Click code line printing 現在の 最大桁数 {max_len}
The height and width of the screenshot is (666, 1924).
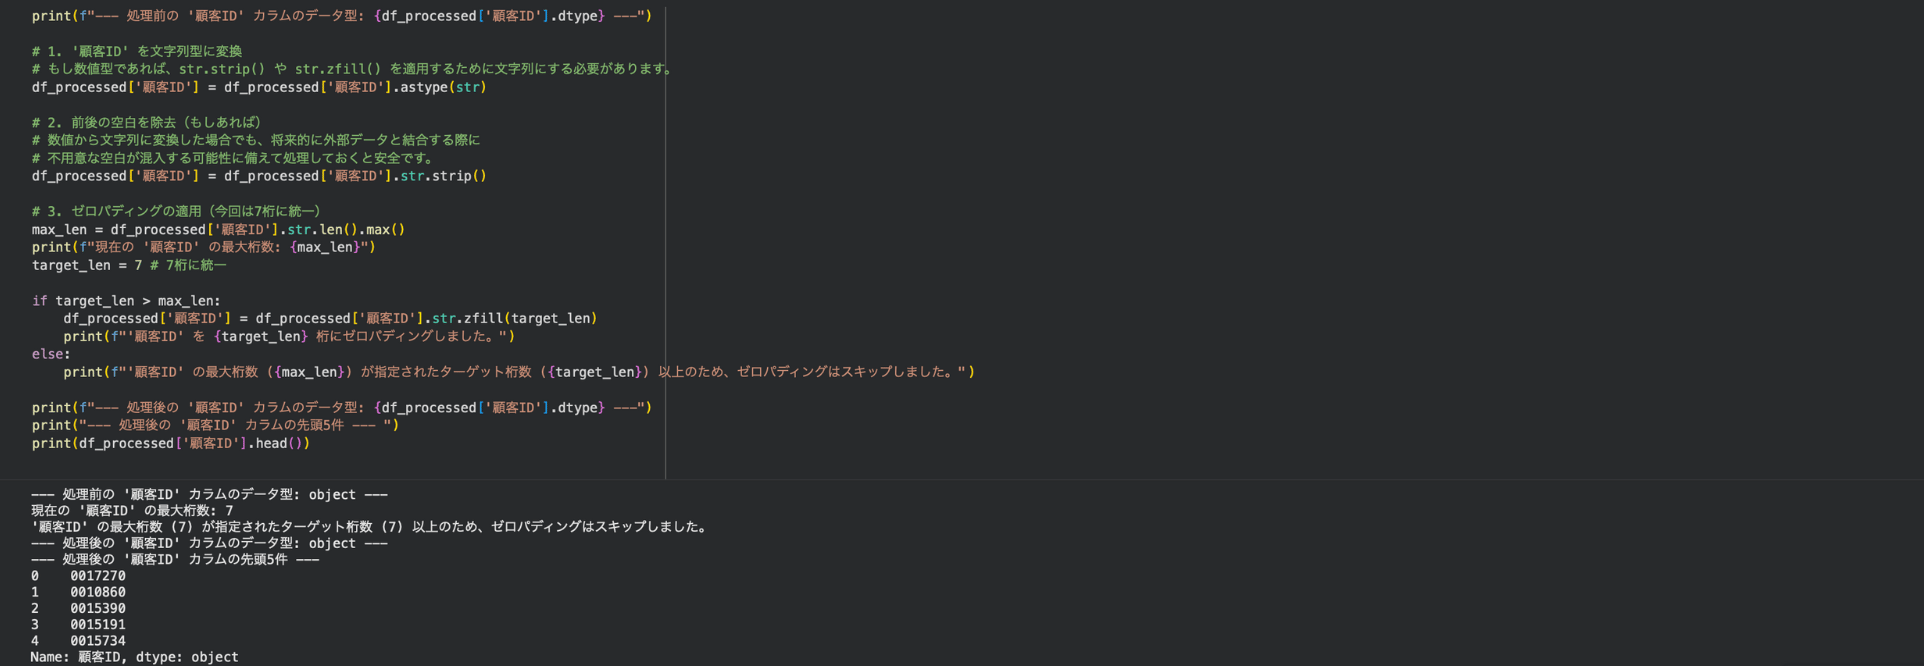coord(203,247)
